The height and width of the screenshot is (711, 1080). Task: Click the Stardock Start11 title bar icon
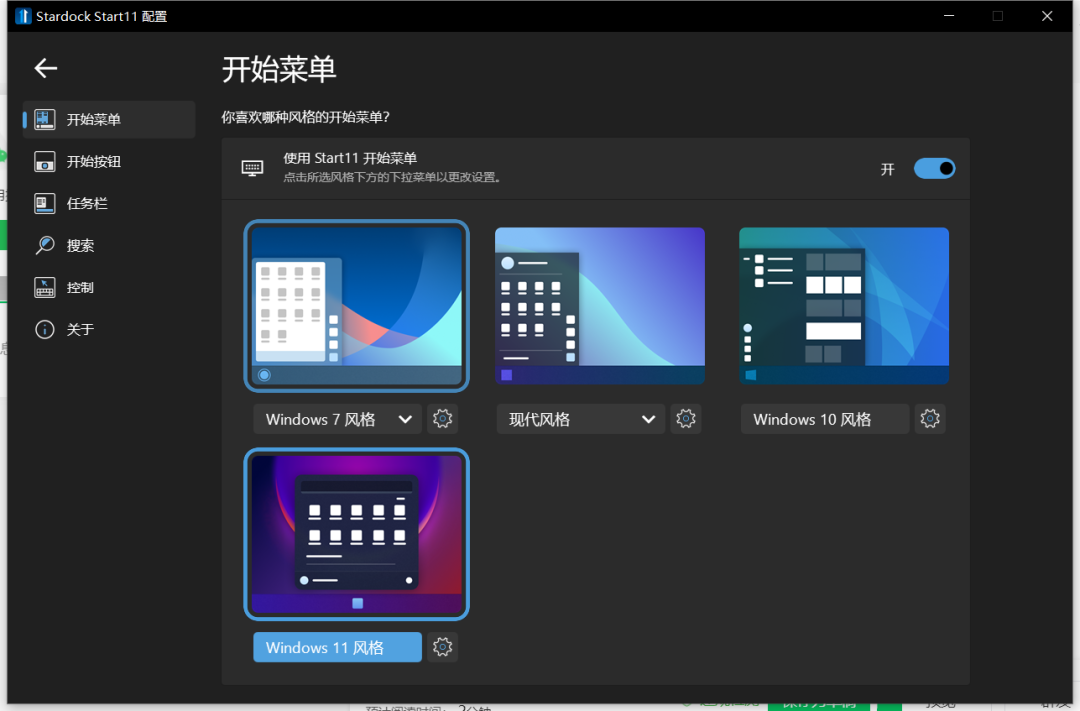(23, 16)
